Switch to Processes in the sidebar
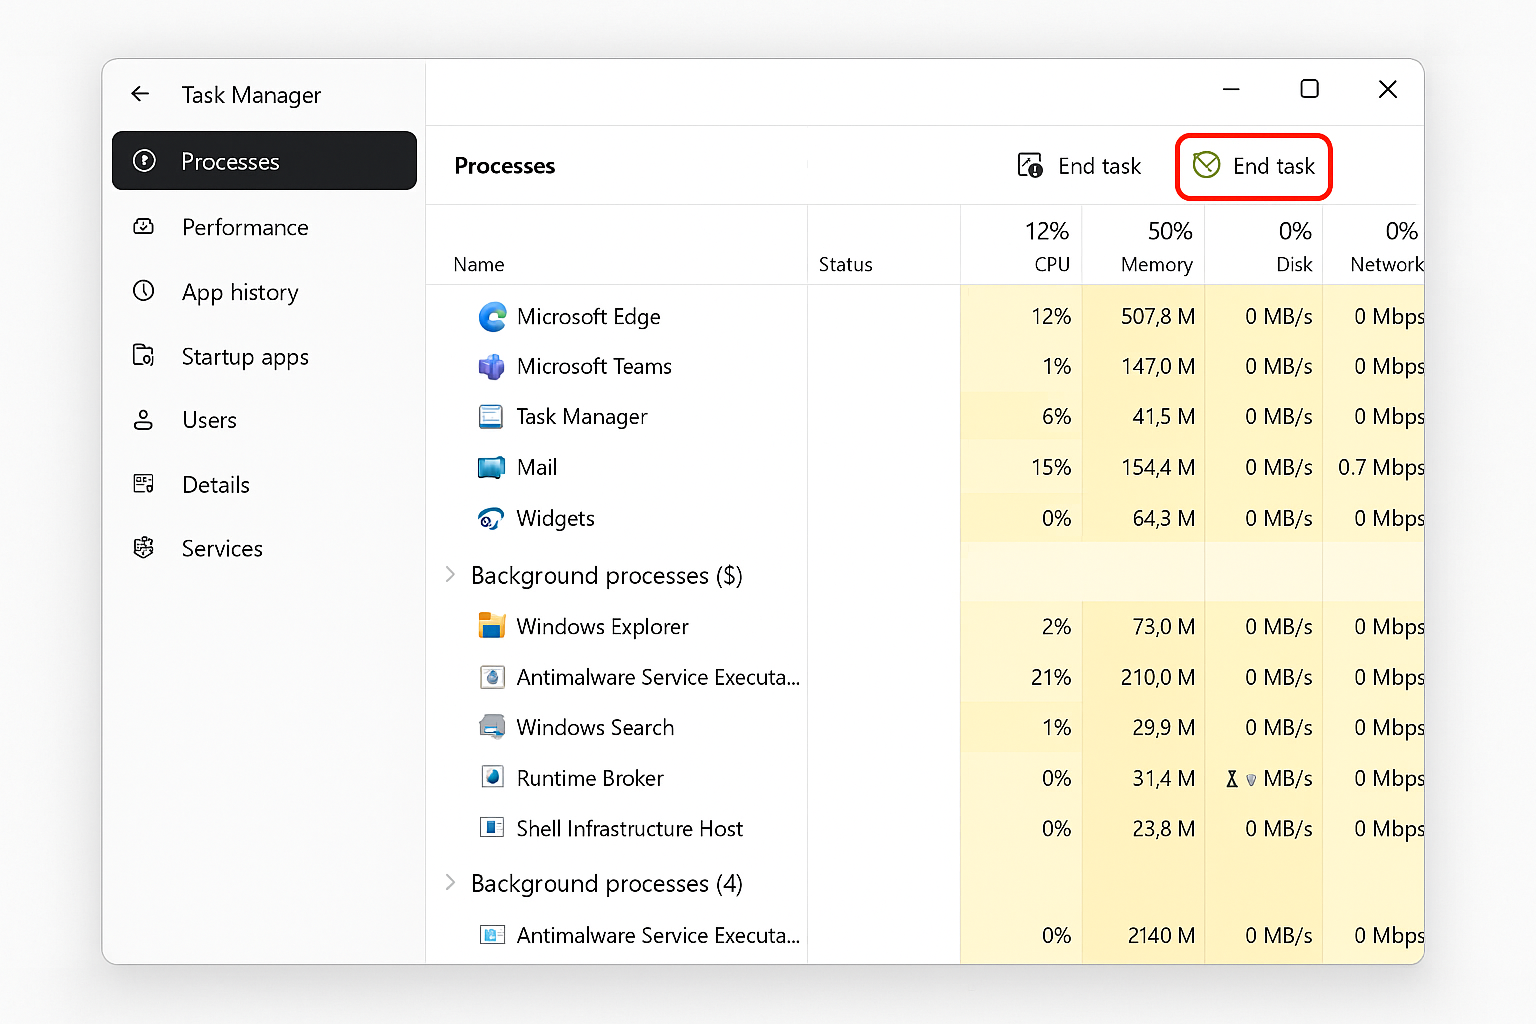This screenshot has width=1536, height=1024. coord(264,160)
